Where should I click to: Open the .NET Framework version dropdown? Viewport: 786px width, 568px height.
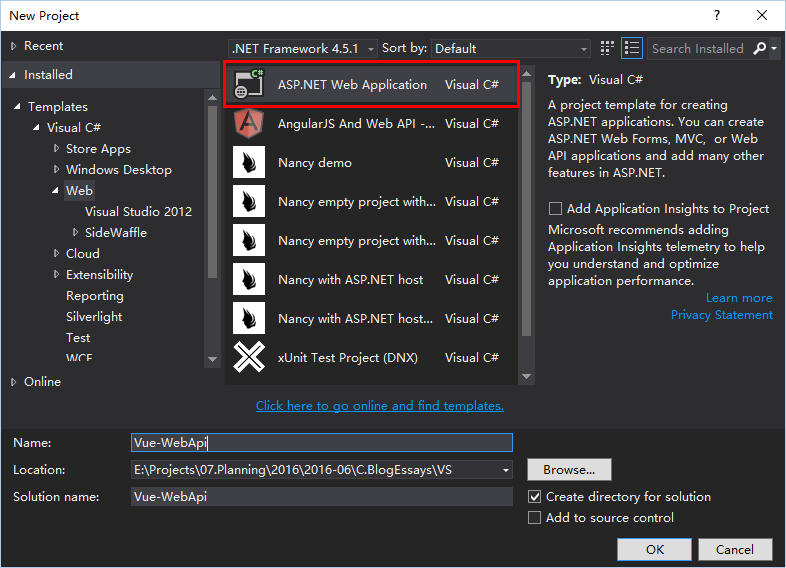point(303,49)
